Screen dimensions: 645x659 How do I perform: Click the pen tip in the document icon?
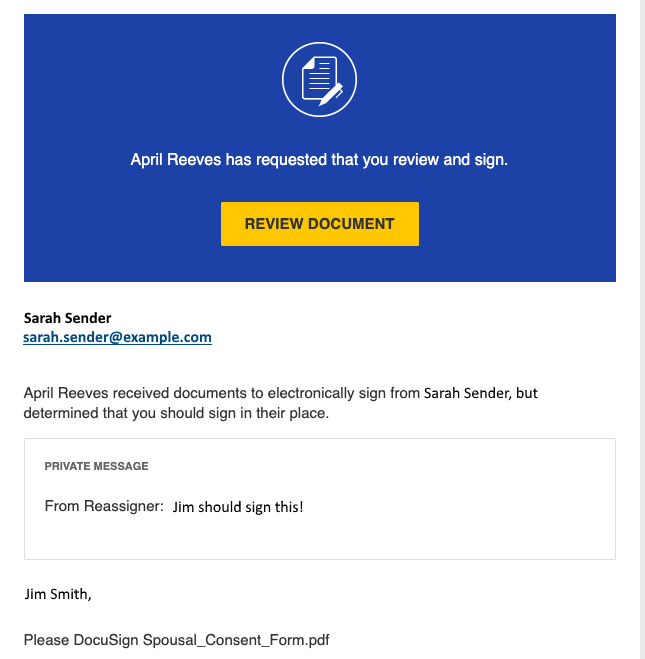click(x=322, y=103)
